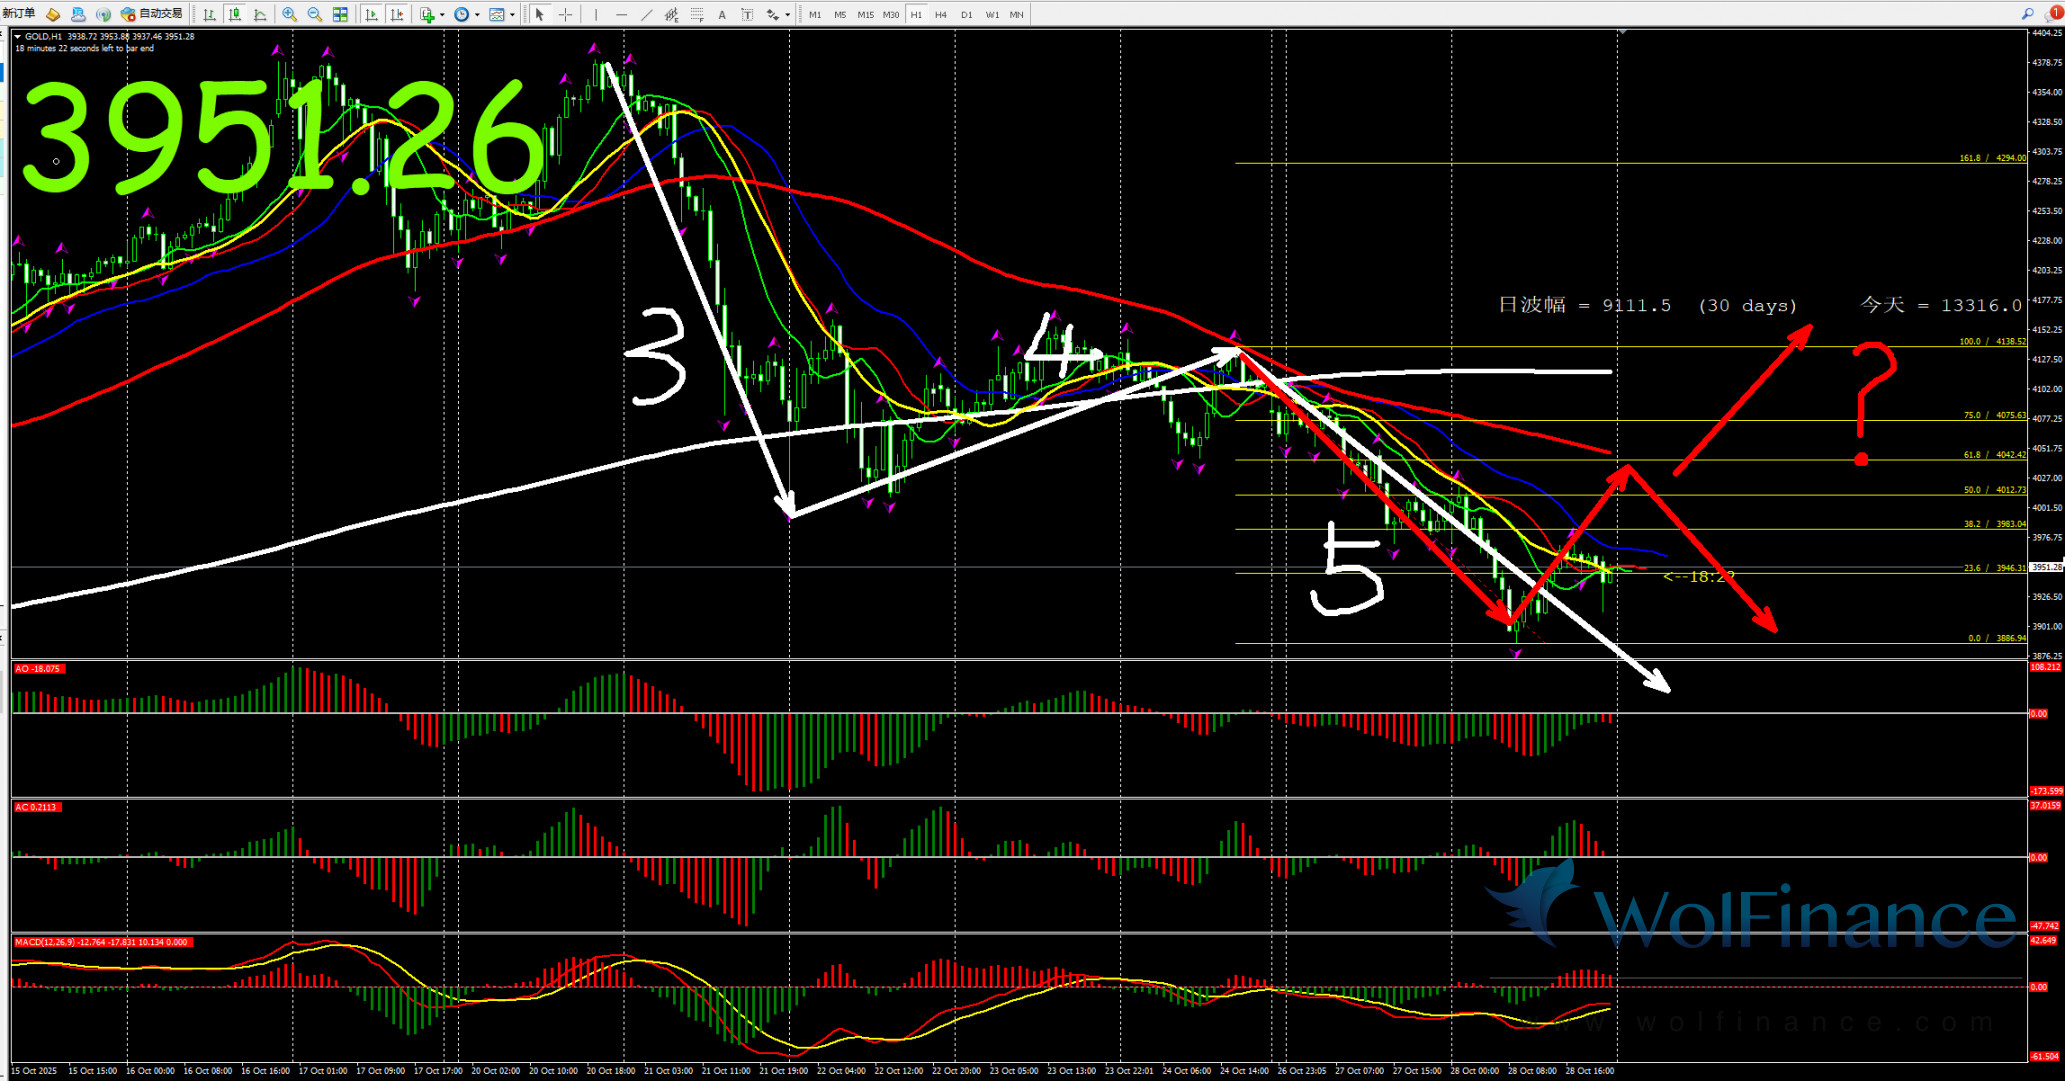Expand the chart templates dropdown arrow

tap(512, 14)
